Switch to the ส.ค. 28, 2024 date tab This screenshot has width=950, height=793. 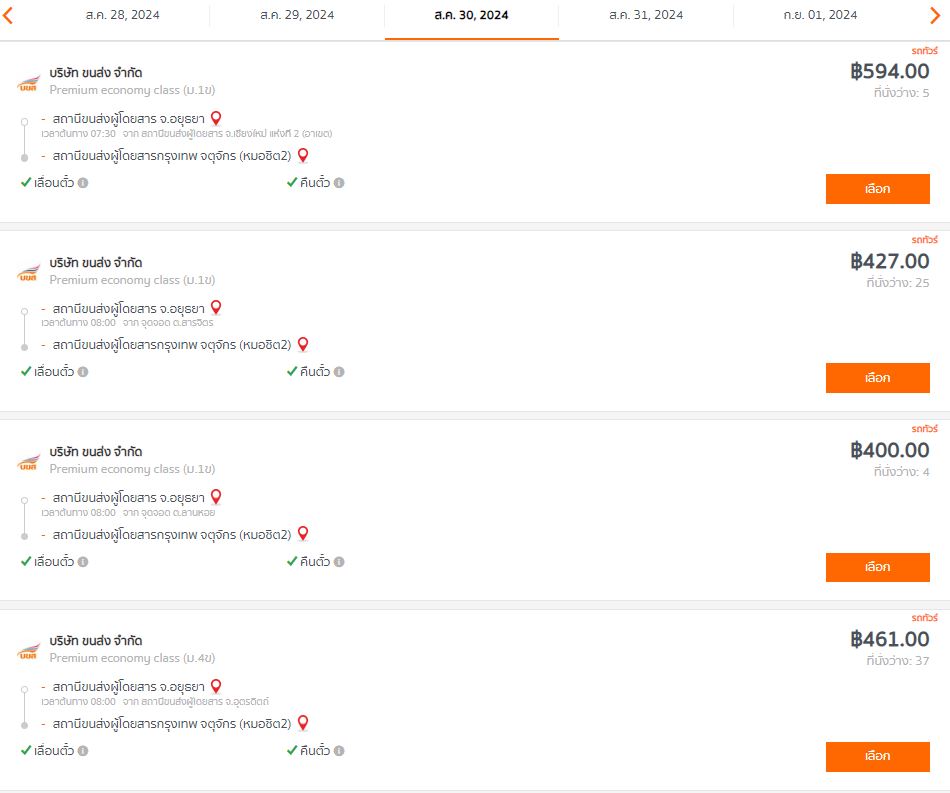(x=122, y=15)
